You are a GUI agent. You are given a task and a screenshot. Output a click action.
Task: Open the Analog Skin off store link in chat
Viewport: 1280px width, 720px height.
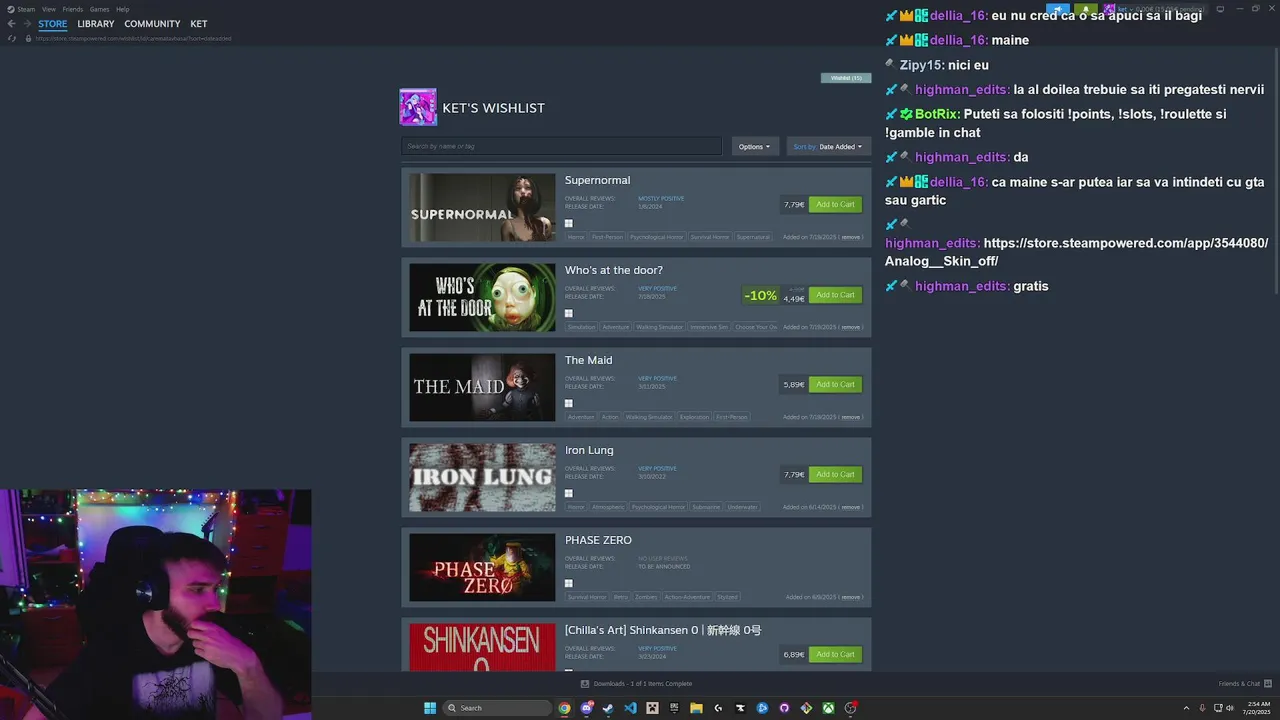pos(1076,252)
